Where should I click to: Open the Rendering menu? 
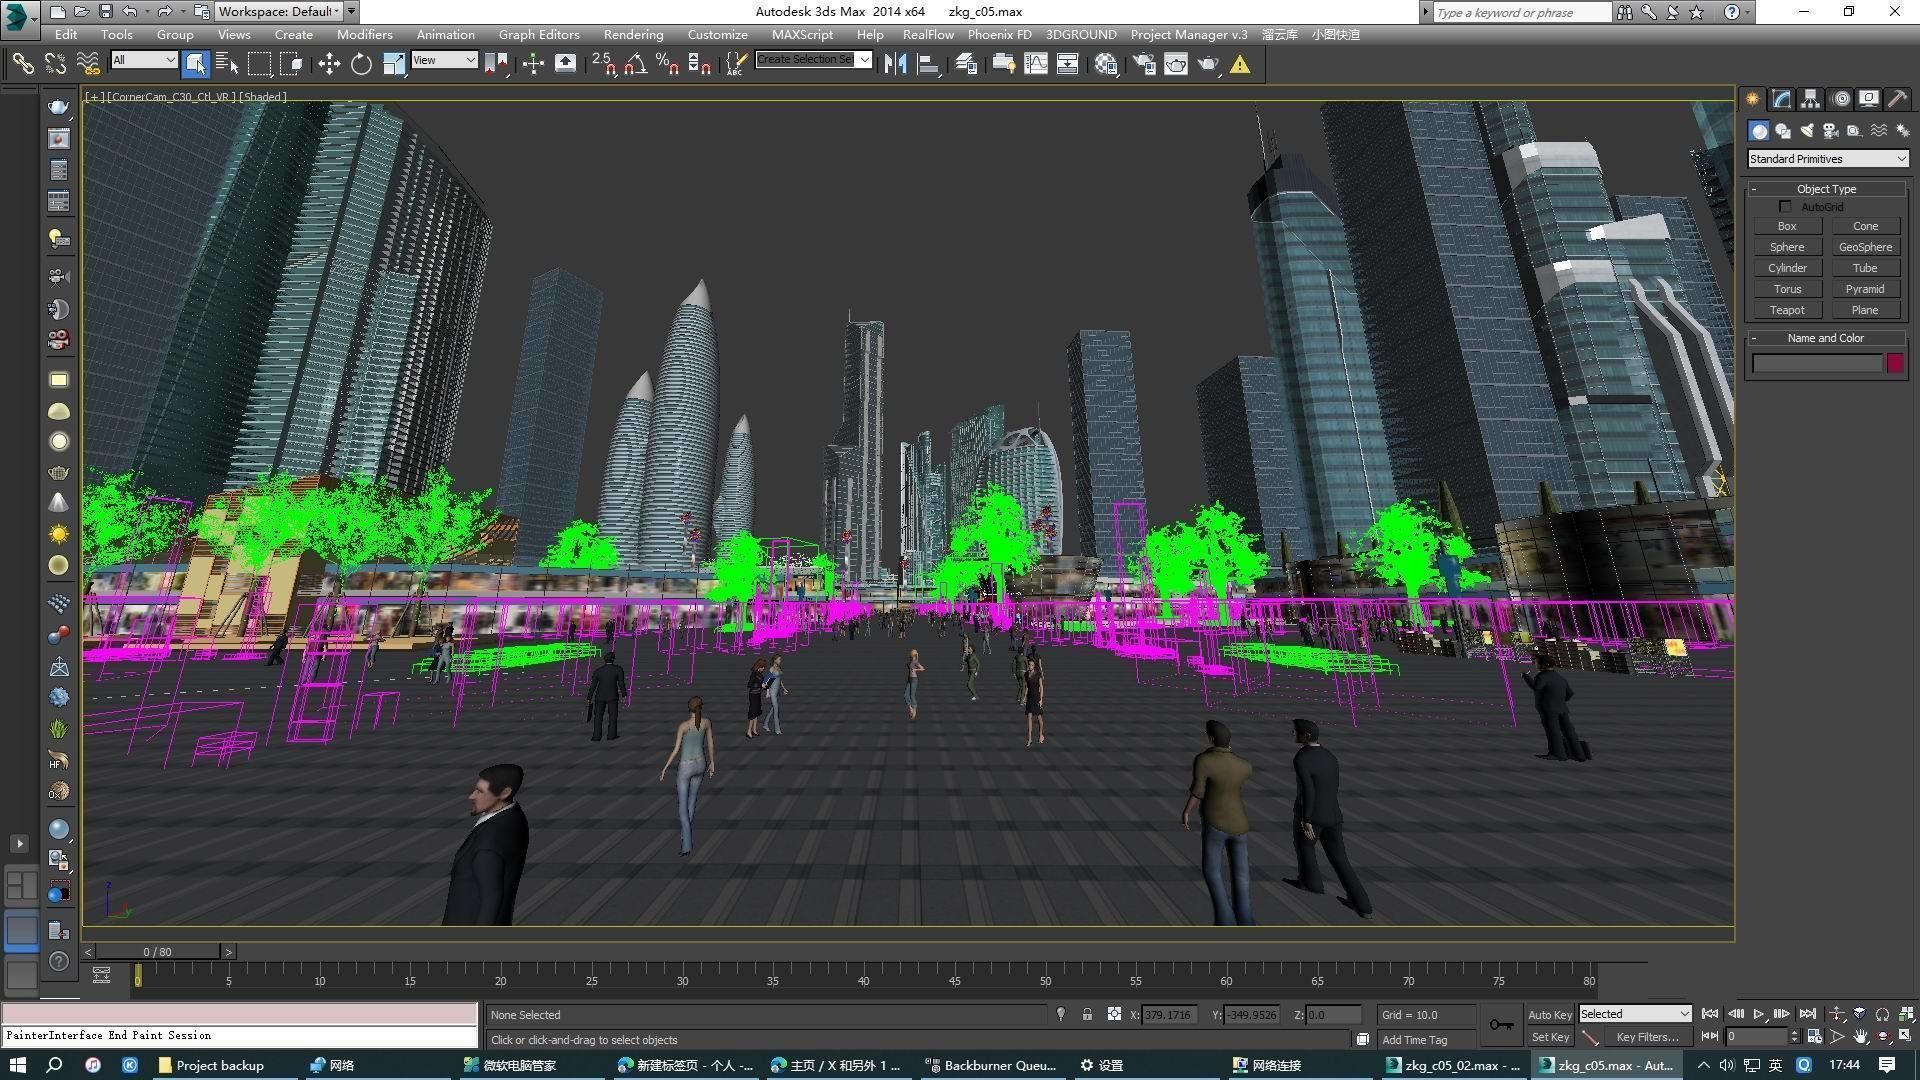pyautogui.click(x=633, y=34)
